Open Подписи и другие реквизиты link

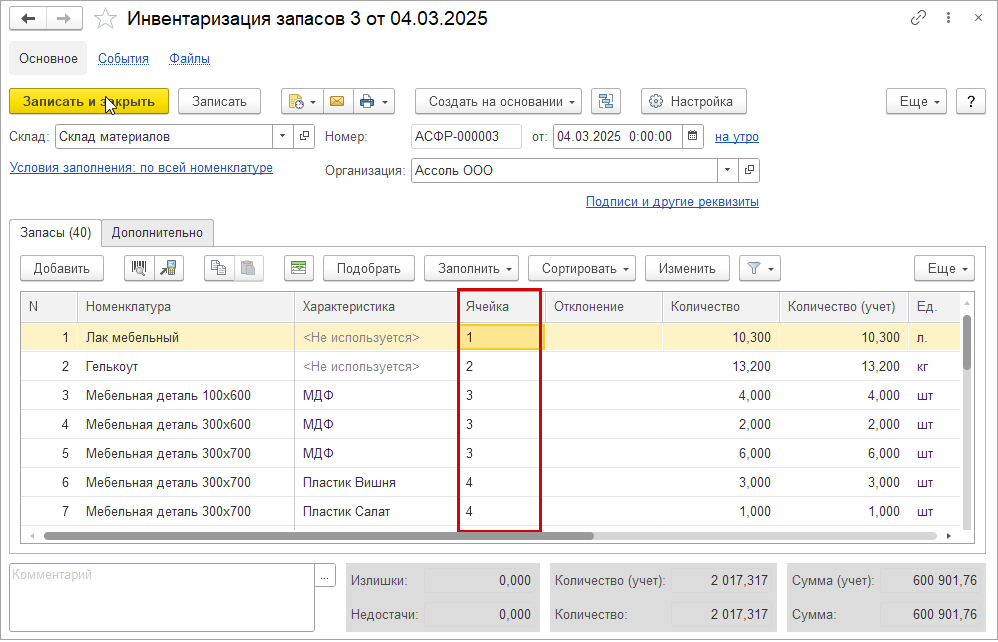[672, 202]
